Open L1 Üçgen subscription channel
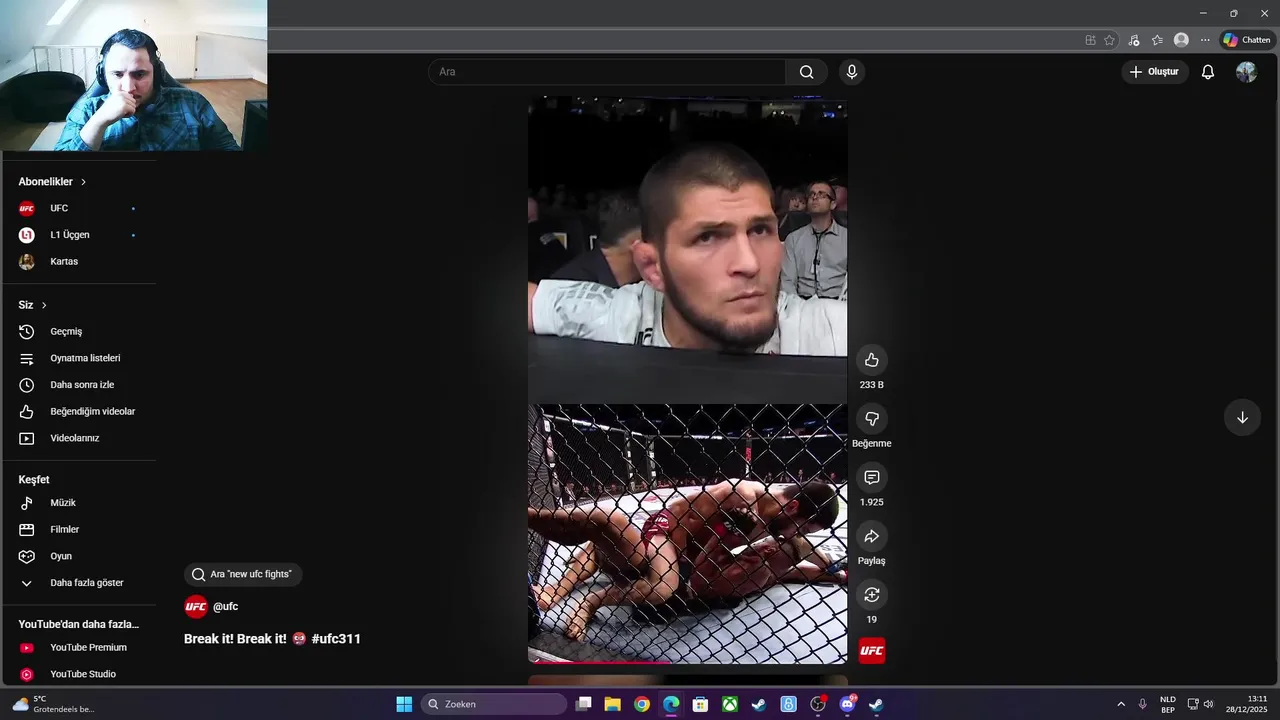 pos(80,235)
